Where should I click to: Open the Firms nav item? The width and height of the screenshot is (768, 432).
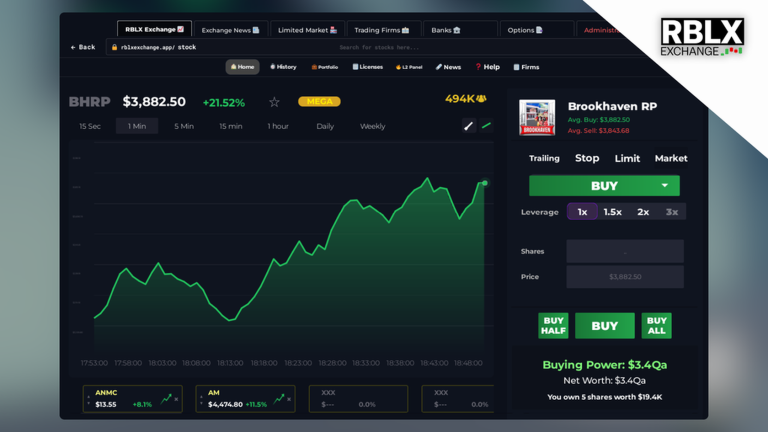click(526, 67)
